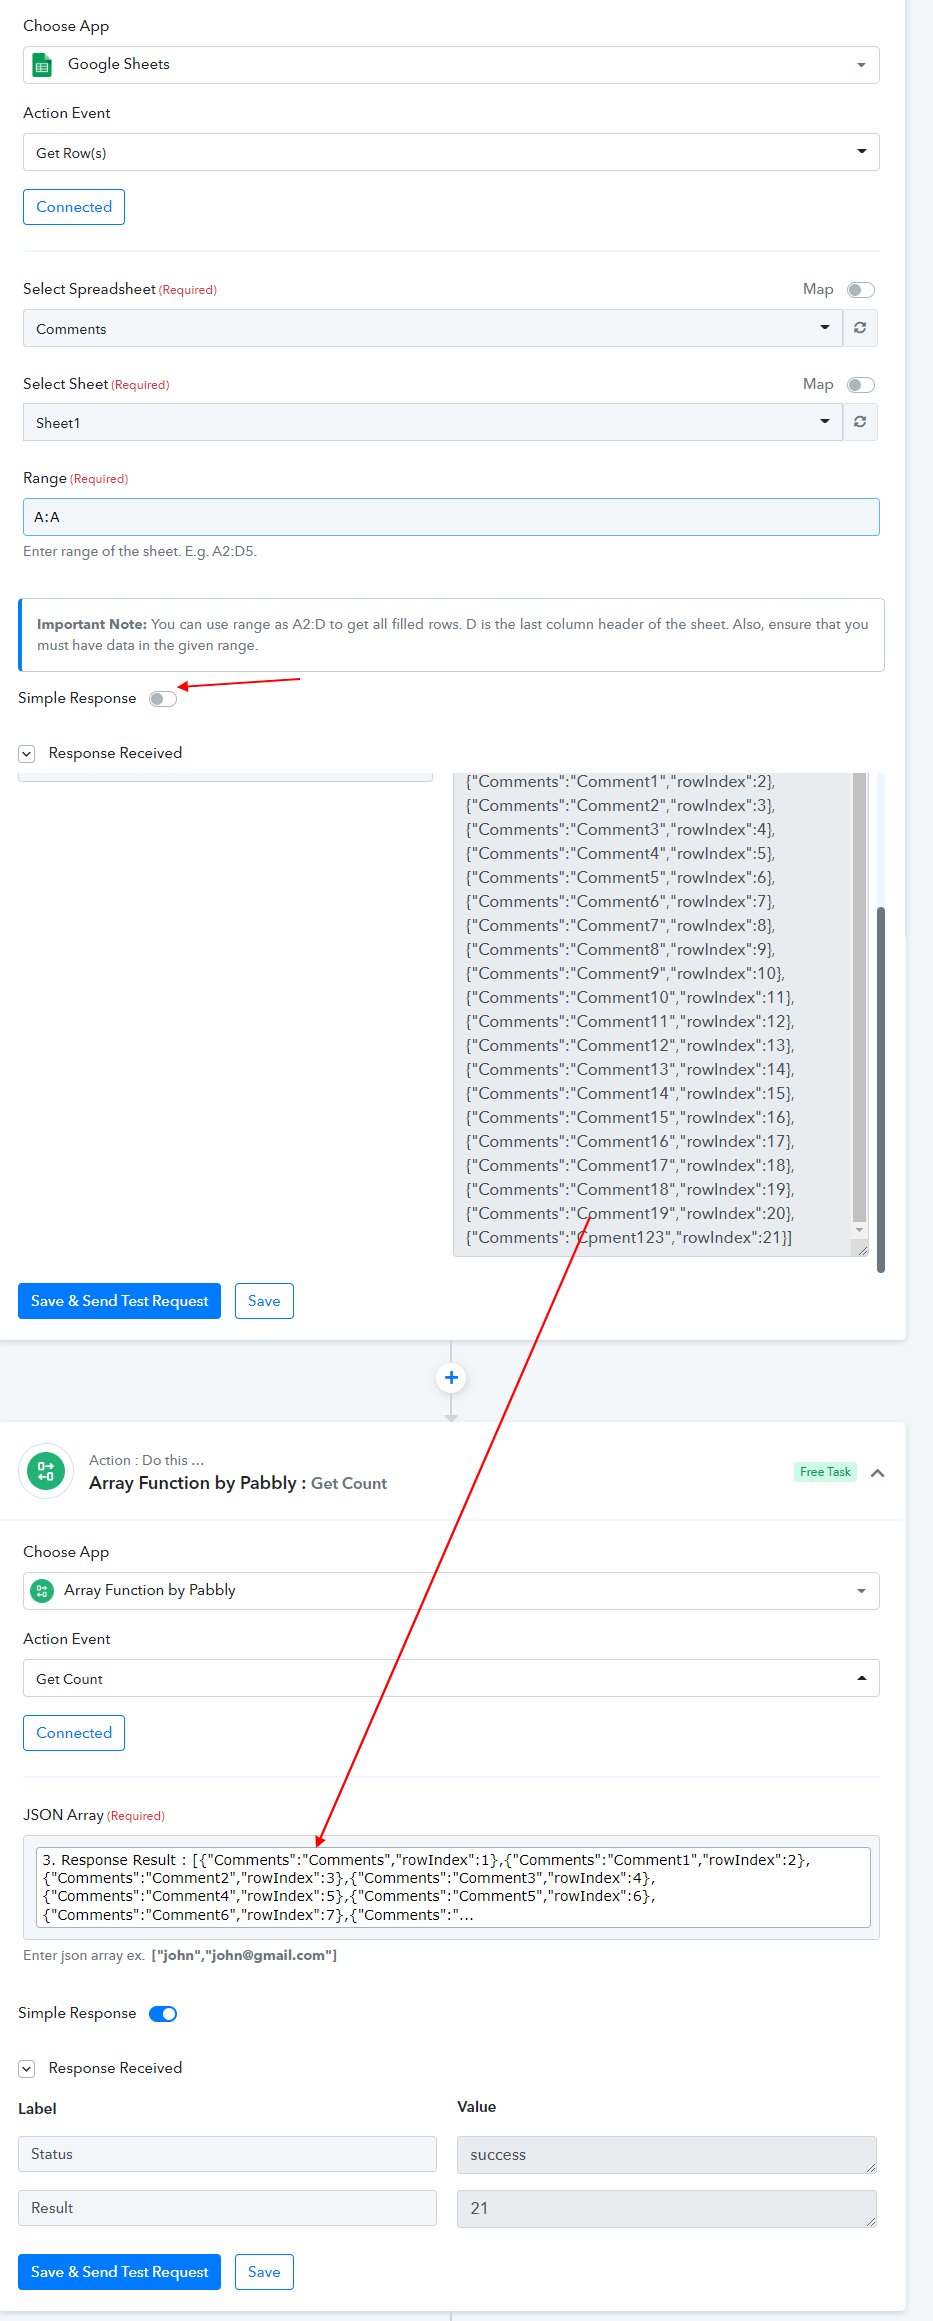Open the Get Row(s) Action Event dropdown
The height and width of the screenshot is (2321, 933).
click(451, 152)
